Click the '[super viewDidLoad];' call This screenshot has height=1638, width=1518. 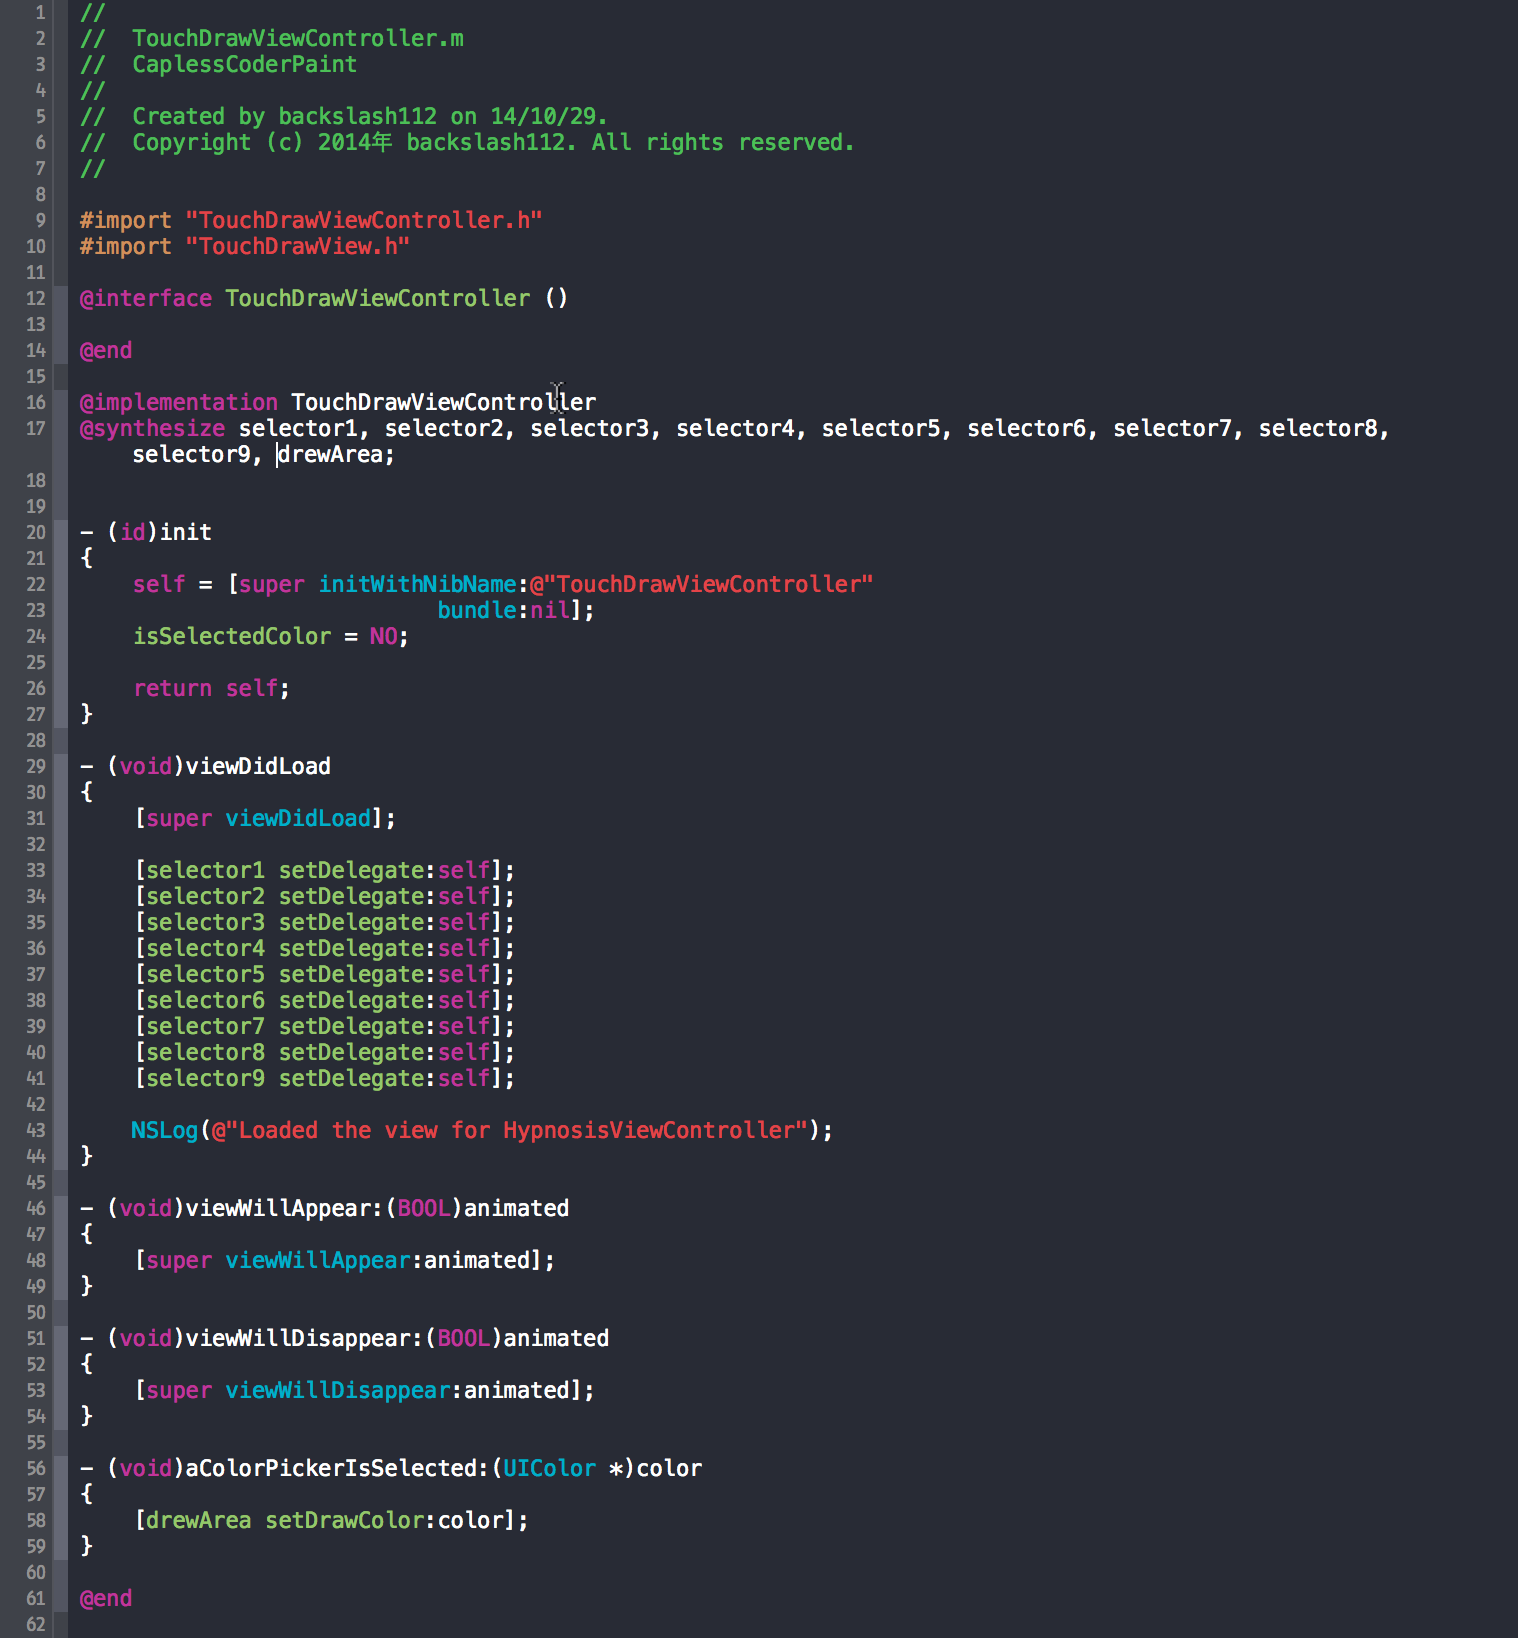coord(265,818)
